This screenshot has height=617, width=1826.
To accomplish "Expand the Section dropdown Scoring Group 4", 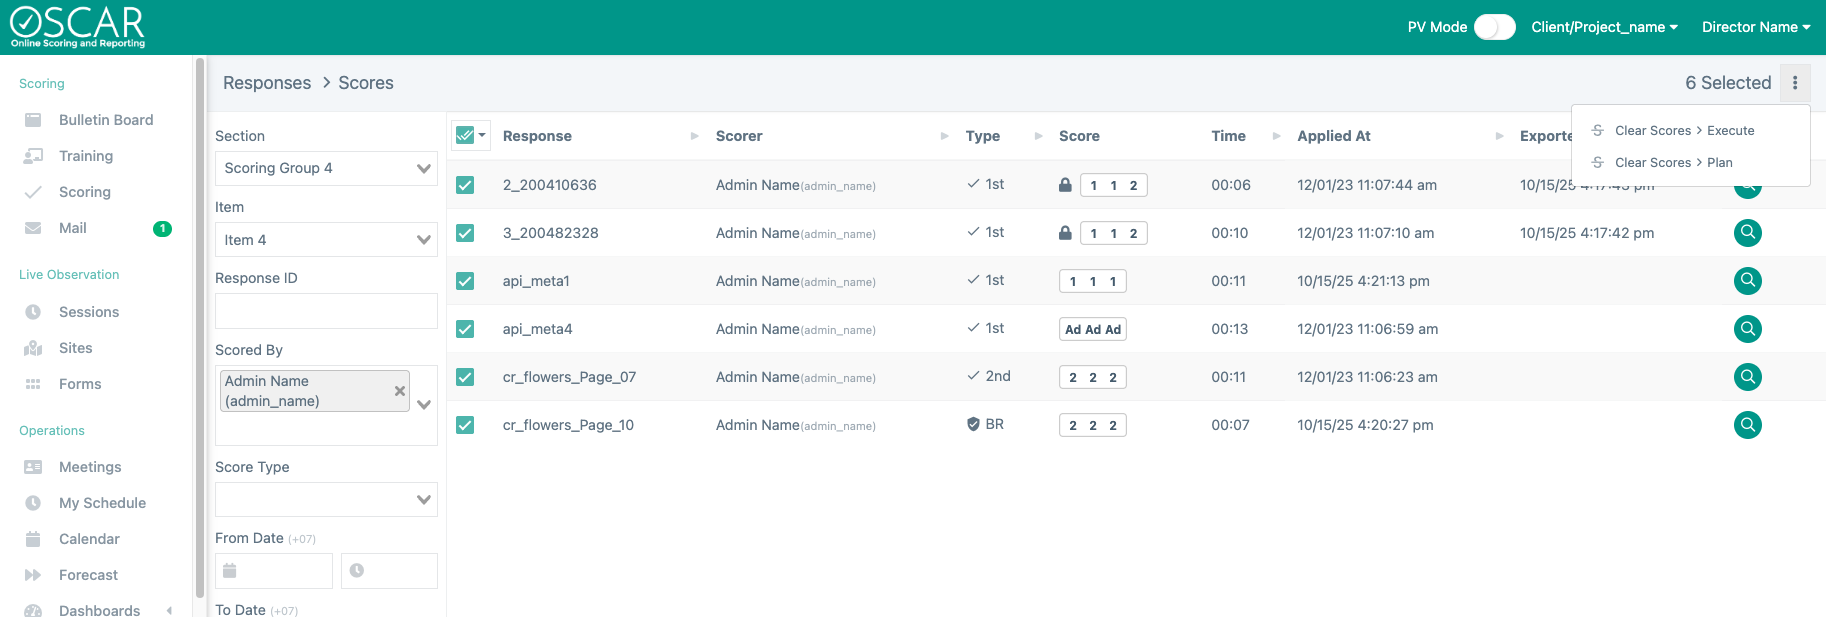I will click(326, 168).
